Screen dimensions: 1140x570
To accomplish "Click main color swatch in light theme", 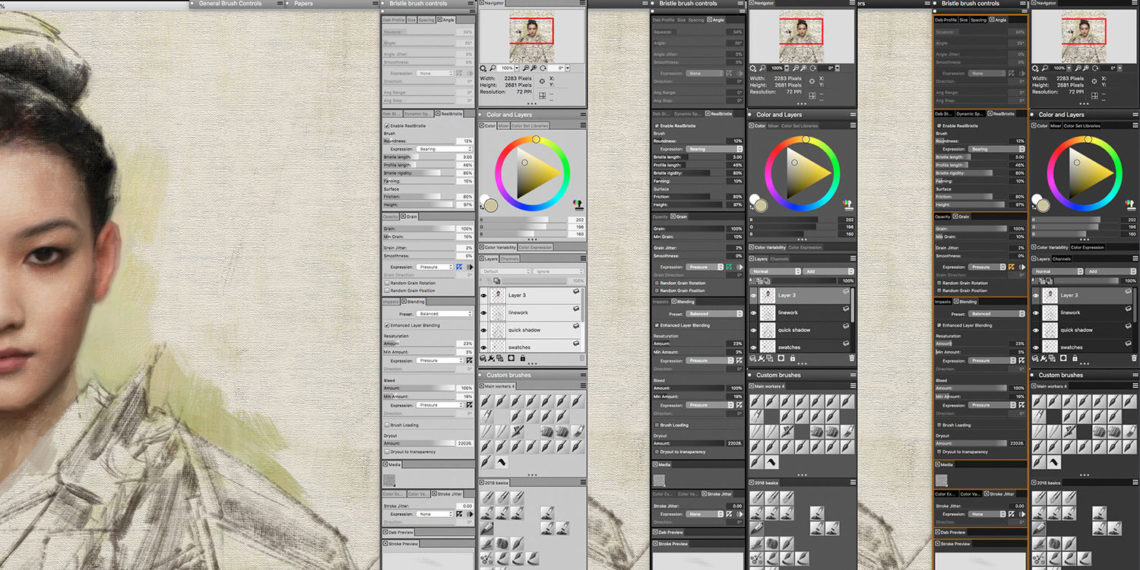I will pos(491,206).
